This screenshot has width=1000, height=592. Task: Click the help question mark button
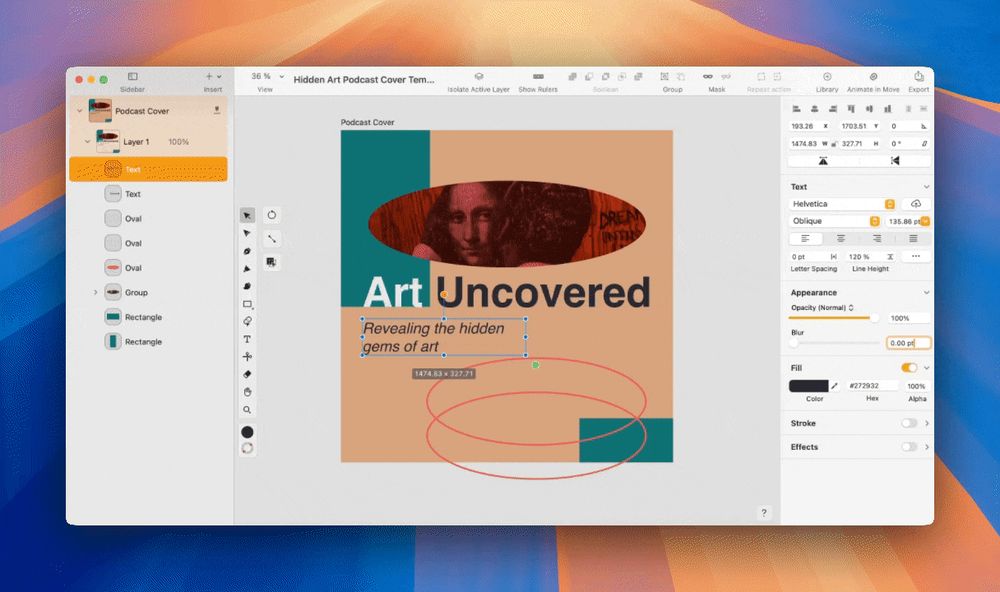click(x=763, y=512)
